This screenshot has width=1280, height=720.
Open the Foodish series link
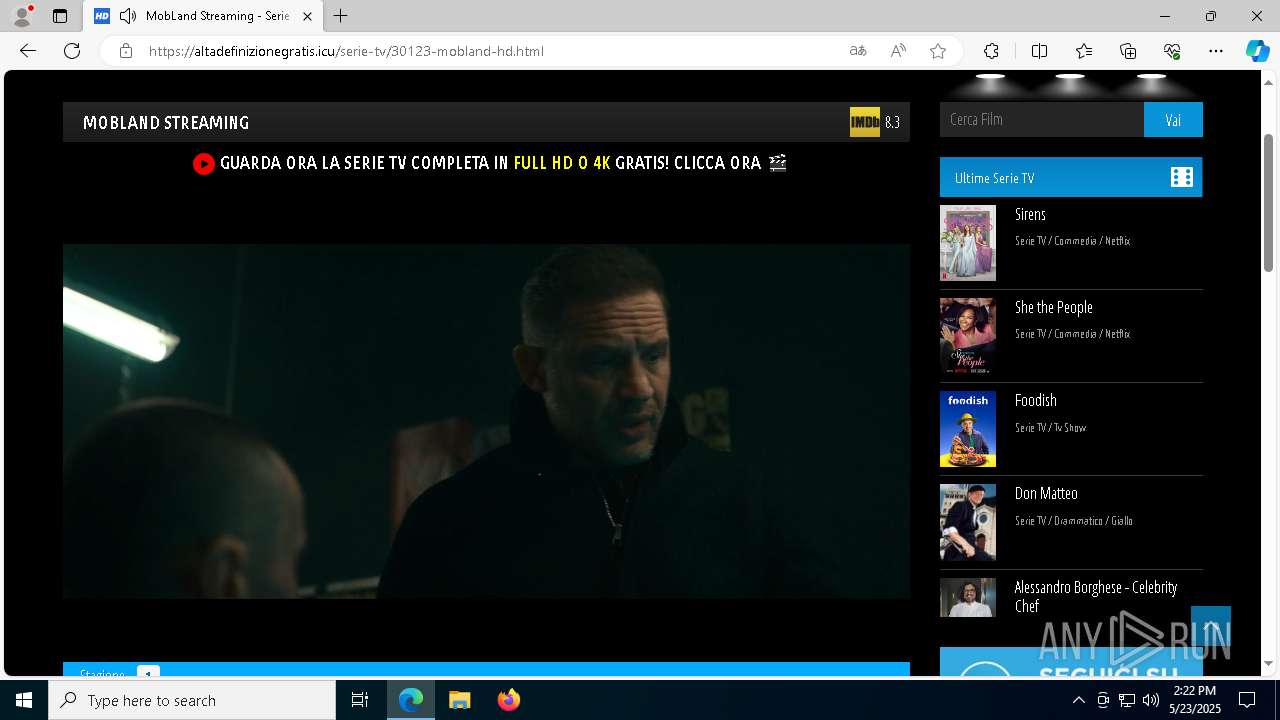click(1036, 400)
